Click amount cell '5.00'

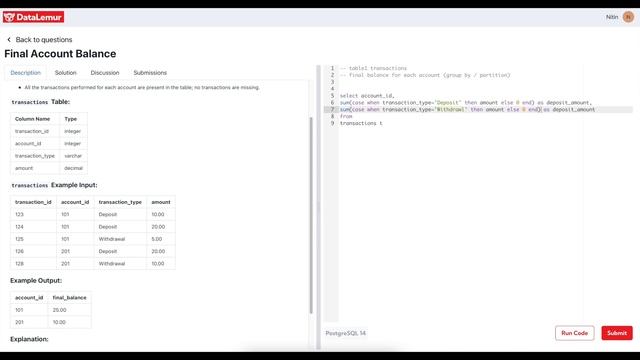coord(157,239)
